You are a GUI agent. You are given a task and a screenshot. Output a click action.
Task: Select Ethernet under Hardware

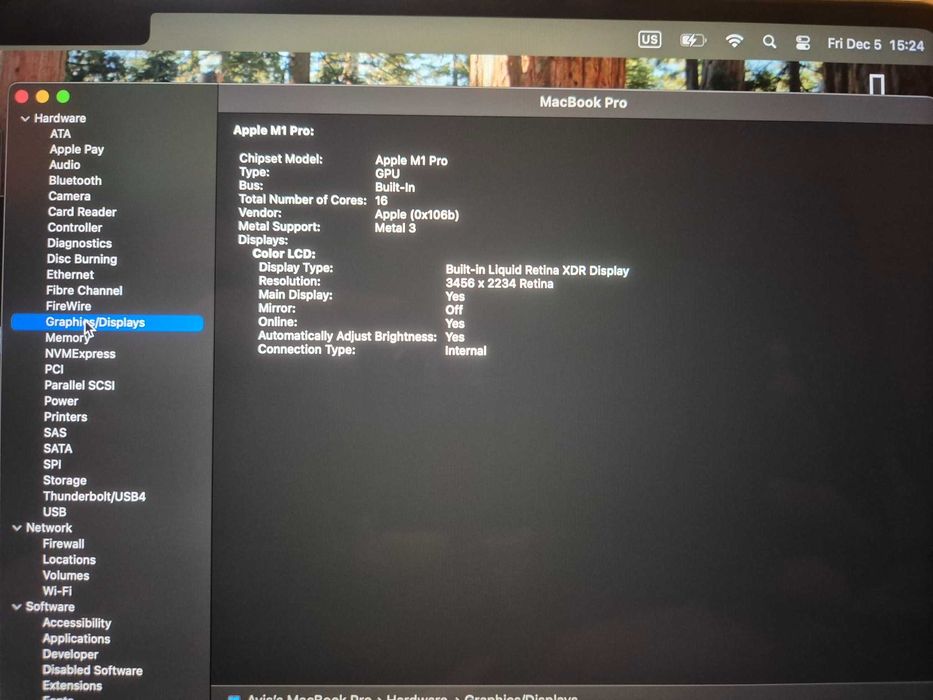click(x=70, y=274)
